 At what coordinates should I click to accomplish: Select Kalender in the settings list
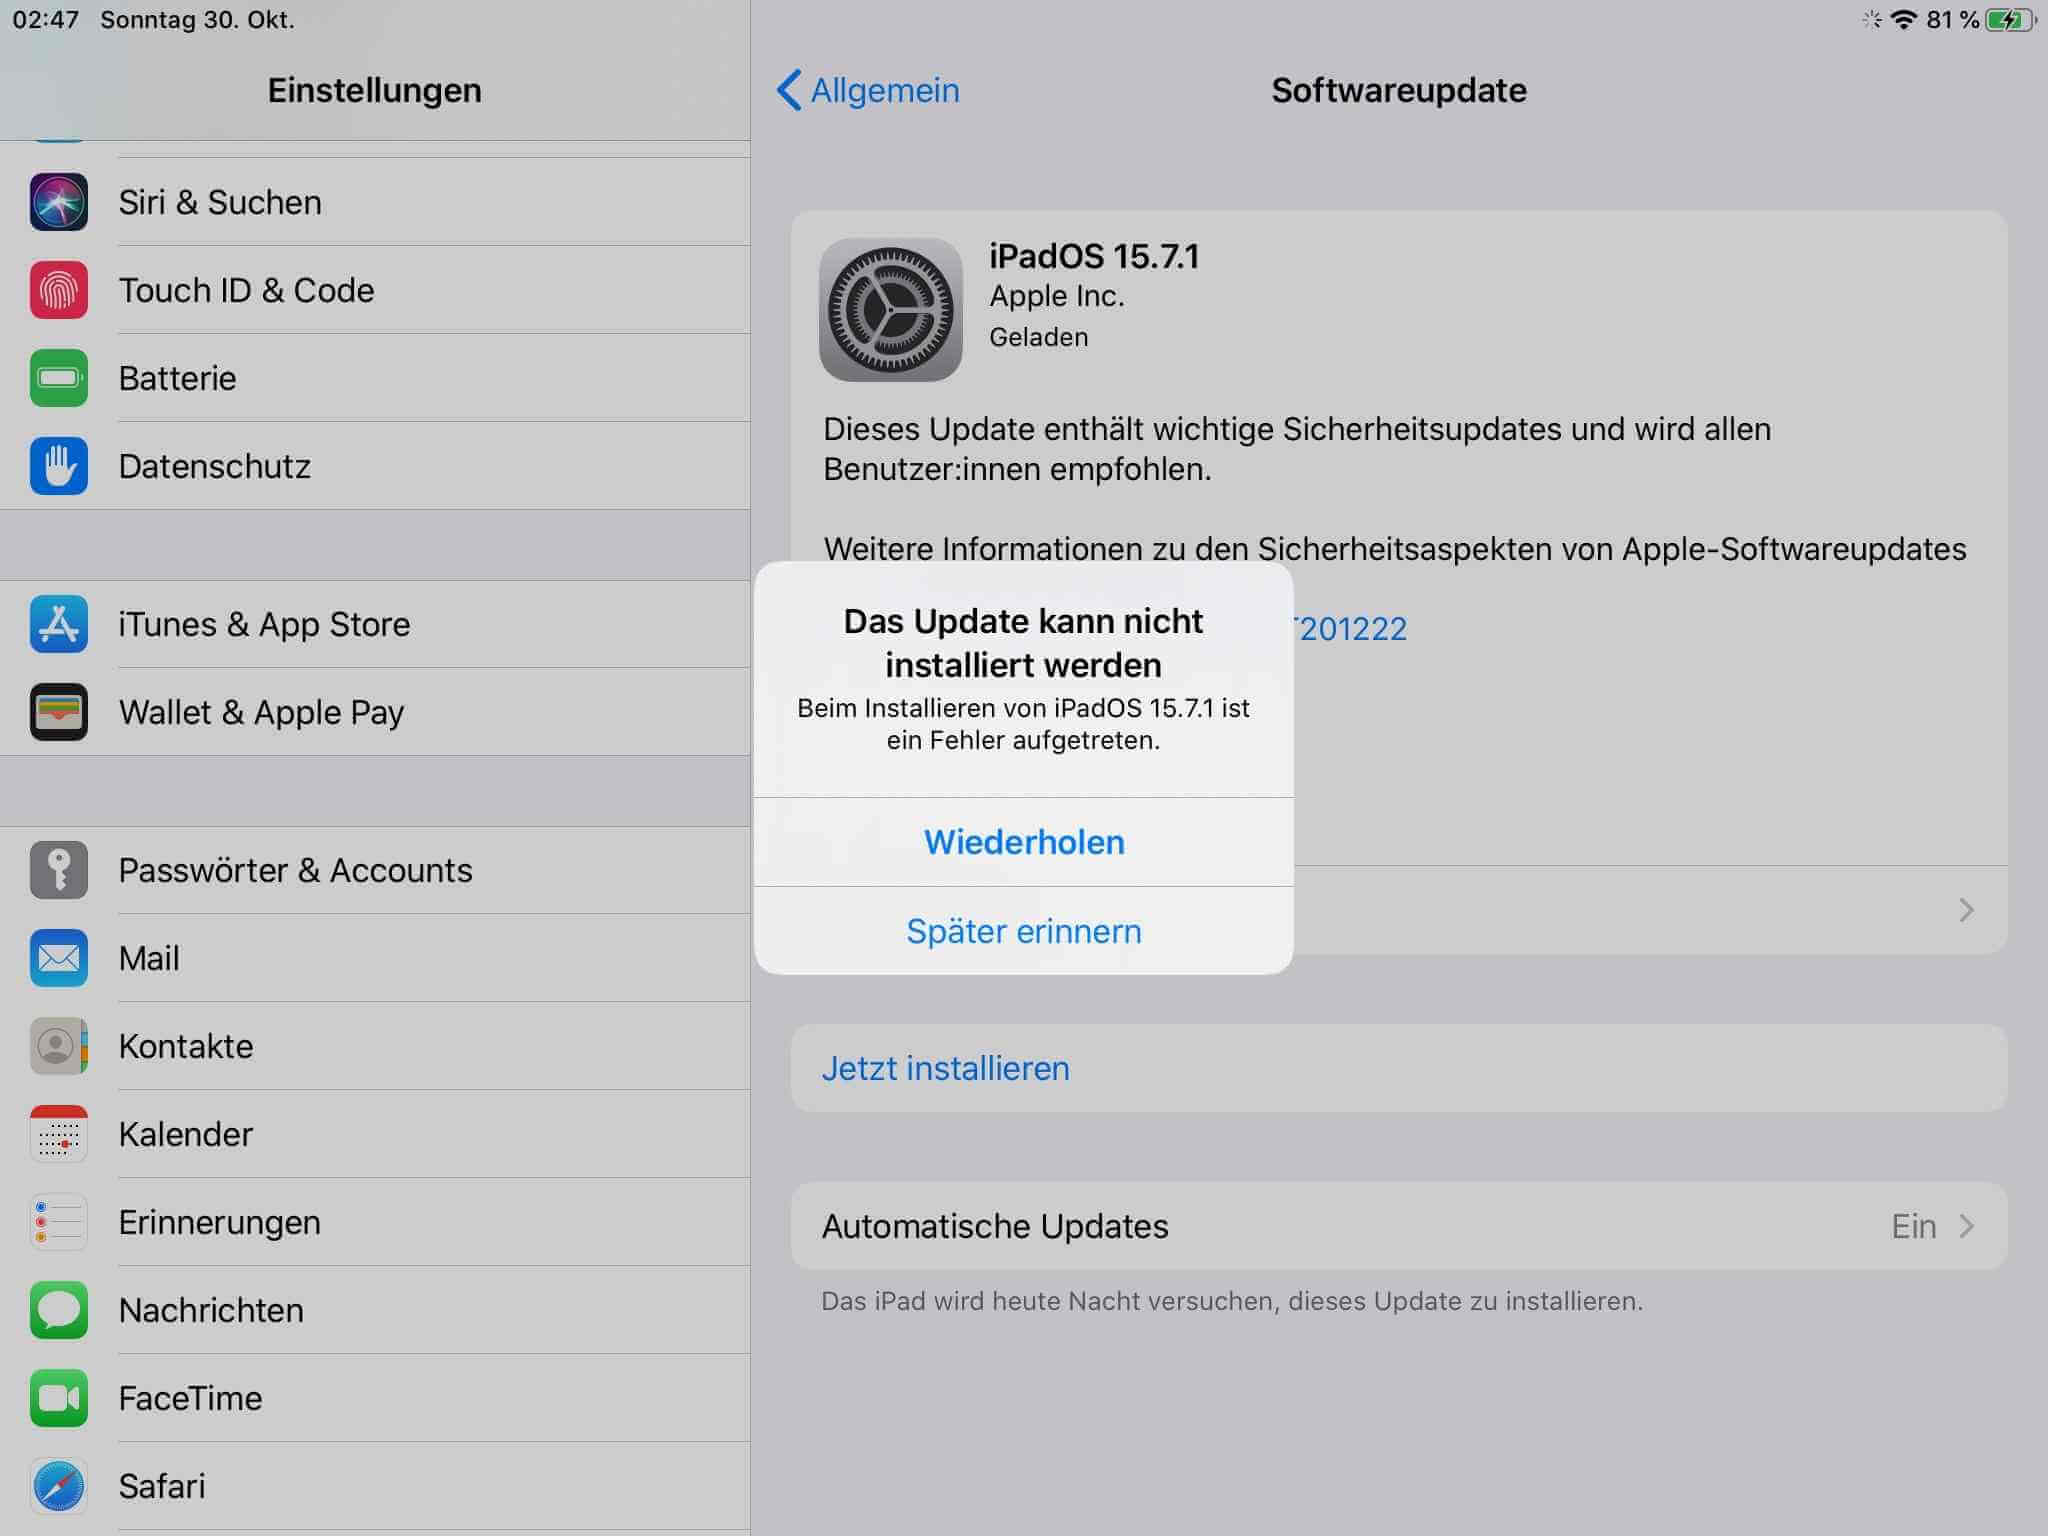375,1134
